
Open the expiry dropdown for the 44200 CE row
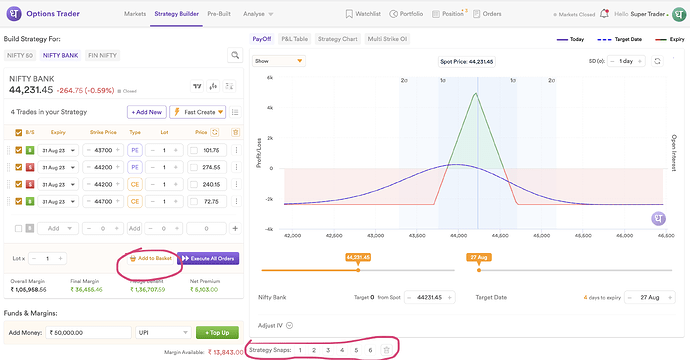[x=58, y=184]
